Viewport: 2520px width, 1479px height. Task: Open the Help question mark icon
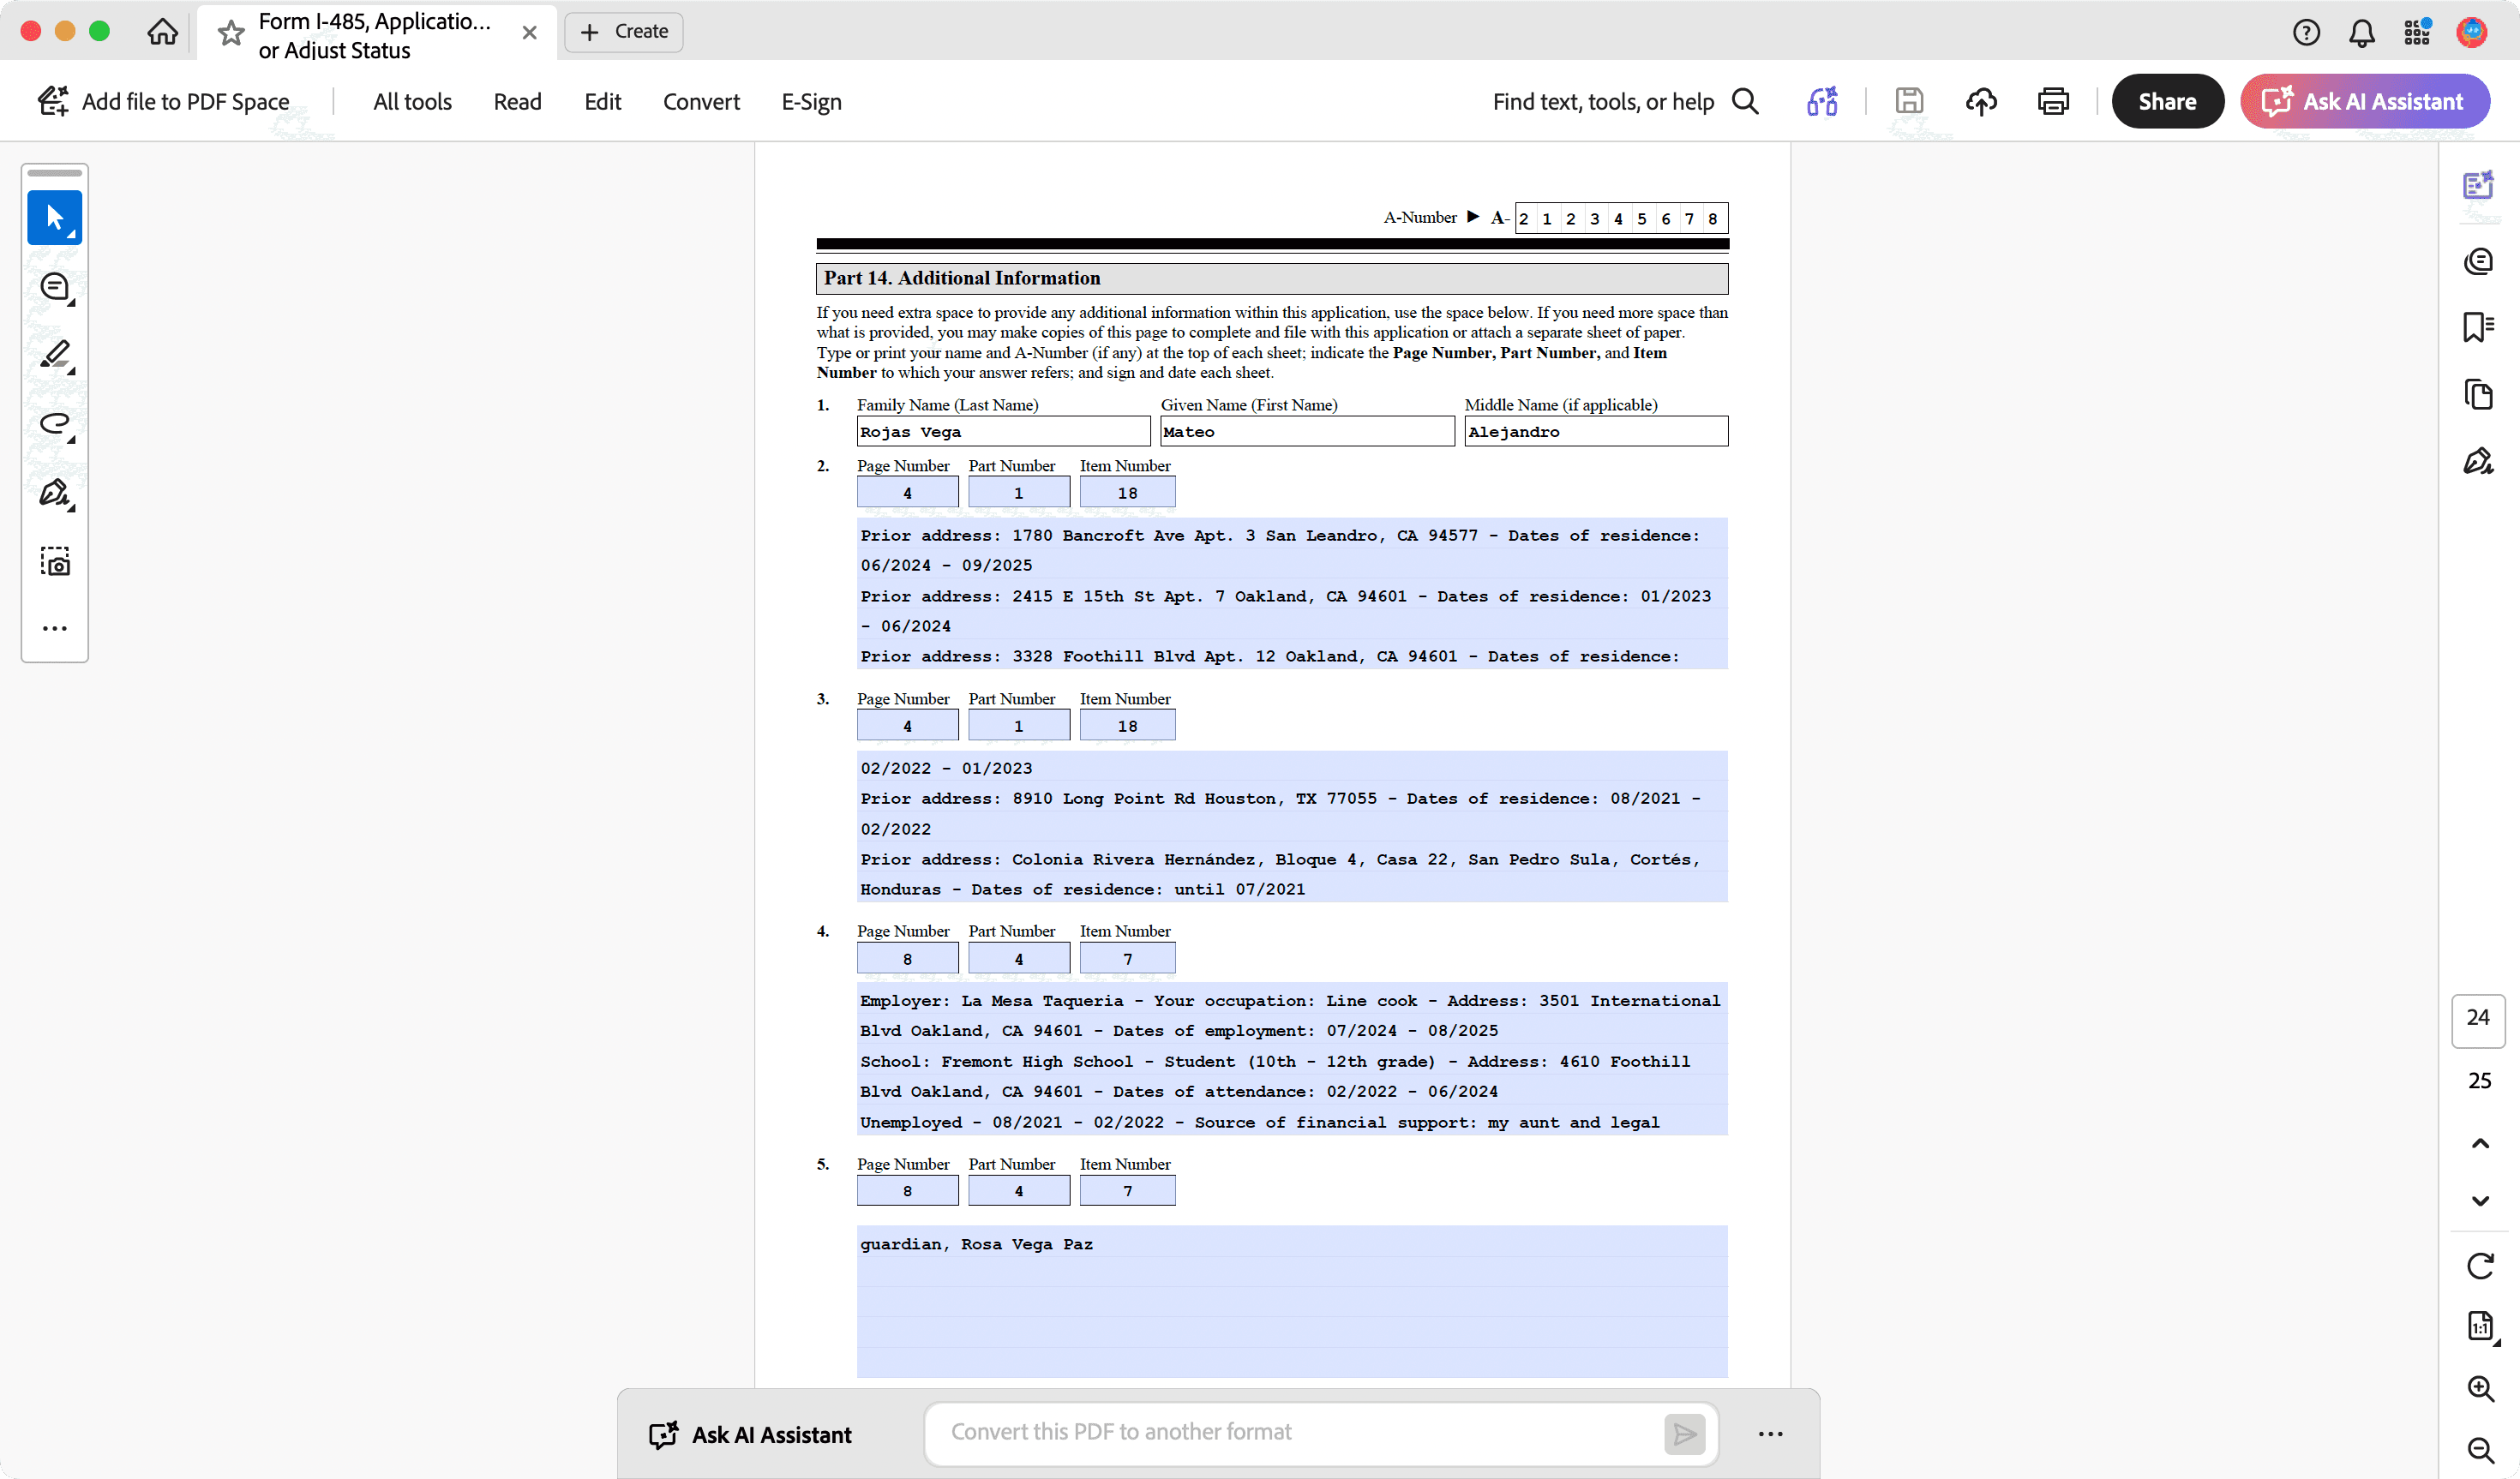click(2306, 33)
